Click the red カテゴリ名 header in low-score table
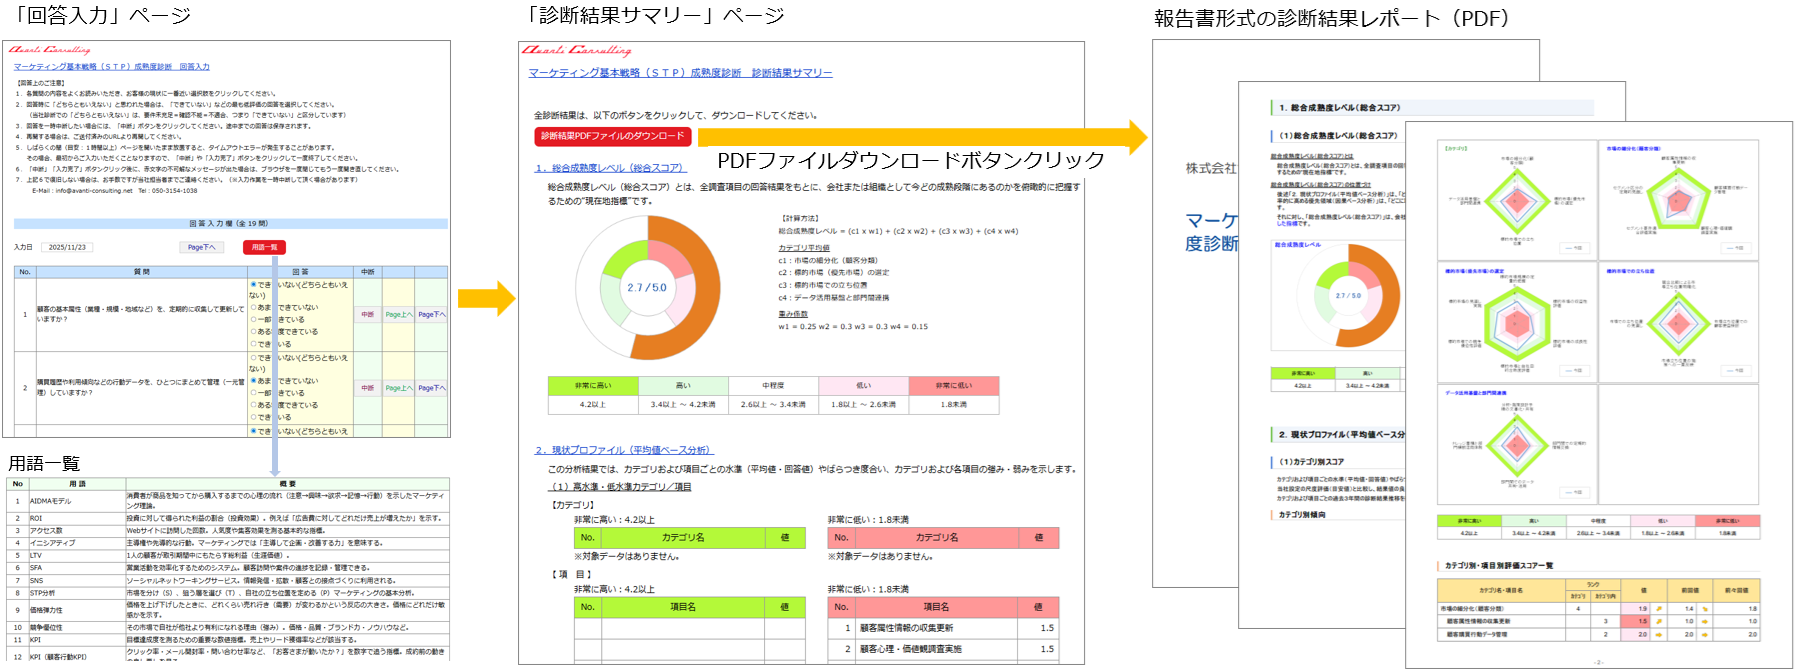The image size is (1796, 672). [x=937, y=538]
